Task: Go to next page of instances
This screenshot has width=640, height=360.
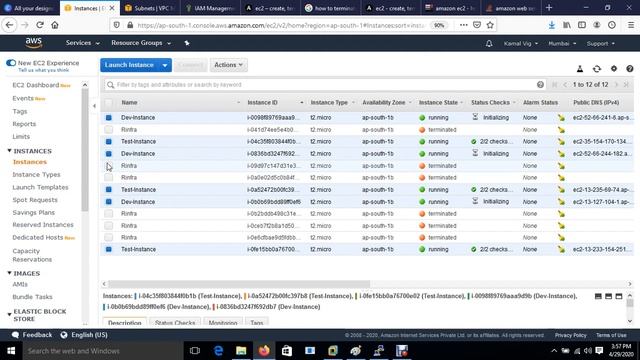Action: pos(616,84)
